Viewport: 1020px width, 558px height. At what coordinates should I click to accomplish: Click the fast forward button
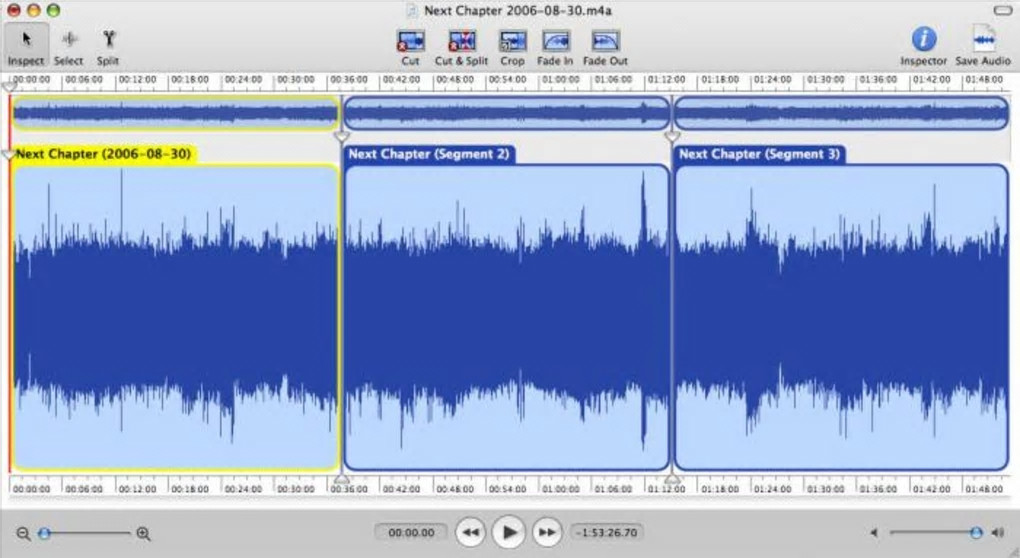tap(546, 532)
